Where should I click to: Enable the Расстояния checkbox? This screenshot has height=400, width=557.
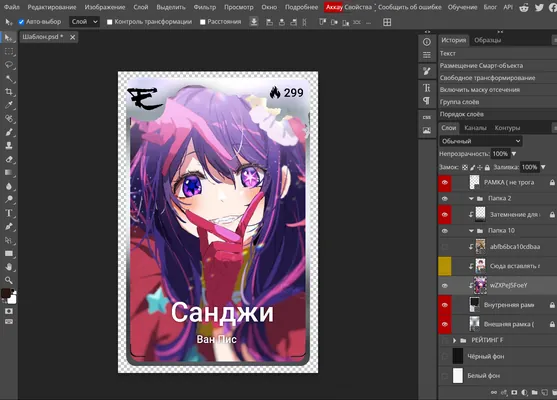click(x=203, y=22)
